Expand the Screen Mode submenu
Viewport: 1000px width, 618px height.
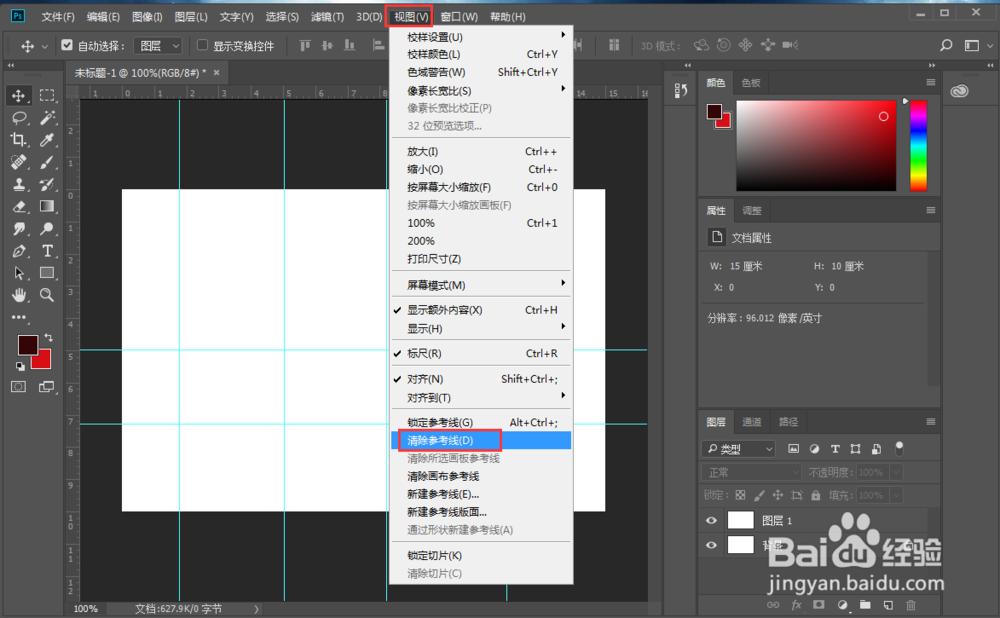click(x=481, y=284)
